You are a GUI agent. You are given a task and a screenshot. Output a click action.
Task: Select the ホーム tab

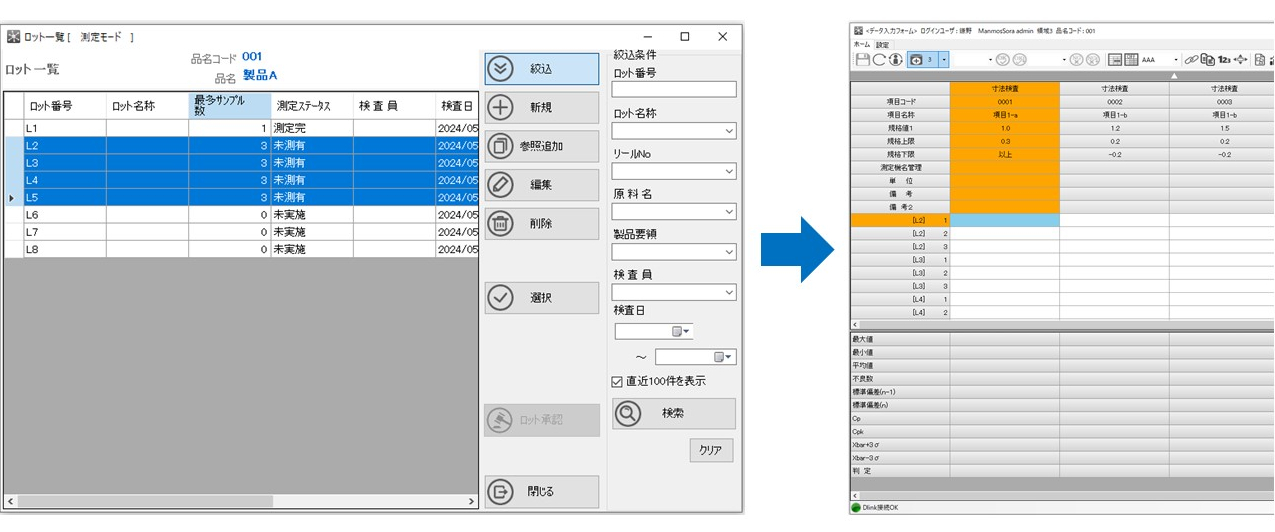pos(861,45)
